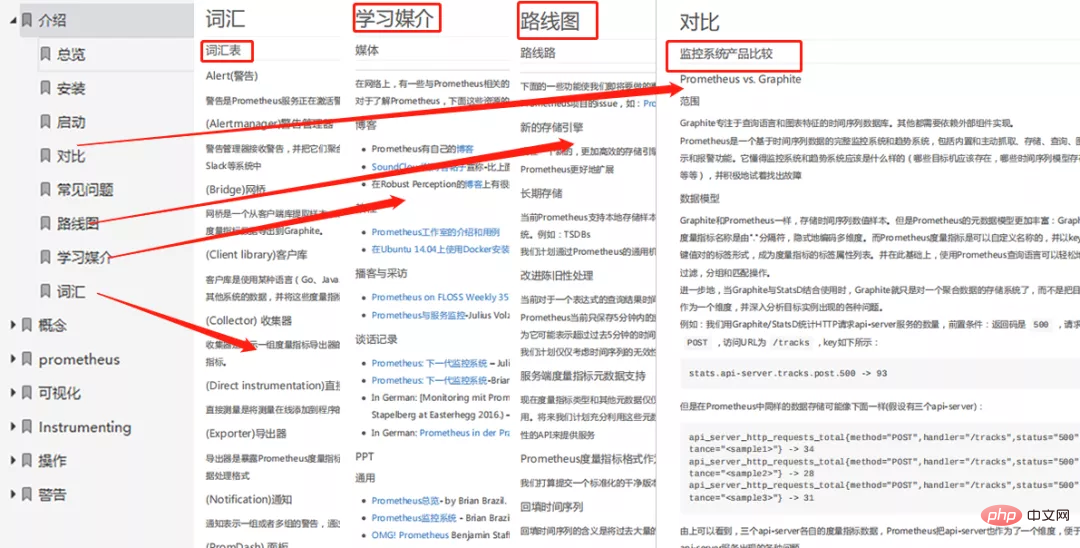
Task: Open Prometheus与服务监控 link
Action: coord(419,315)
